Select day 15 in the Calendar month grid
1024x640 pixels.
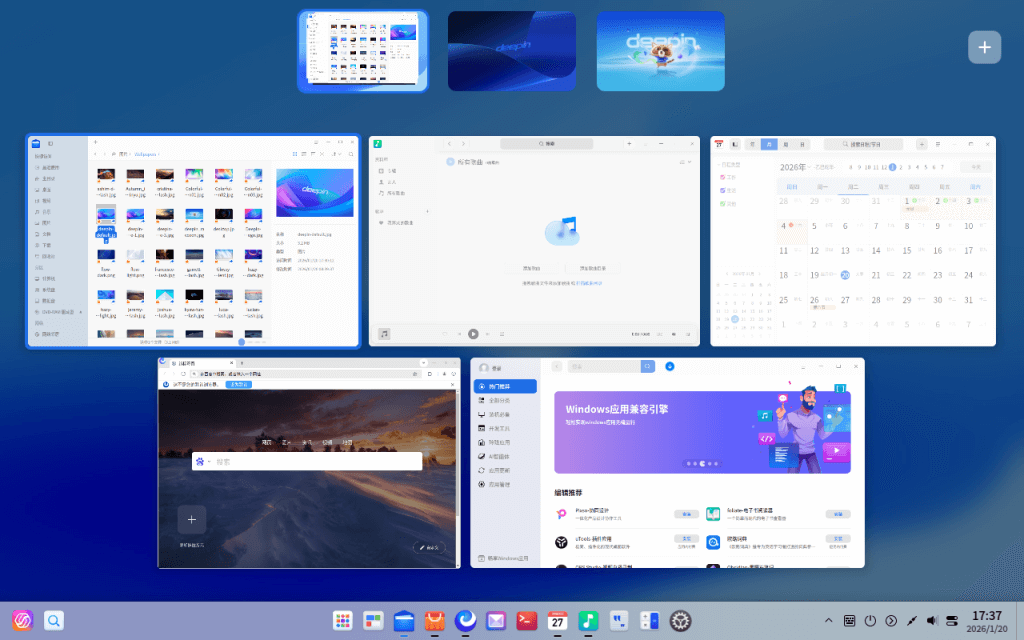(906, 250)
